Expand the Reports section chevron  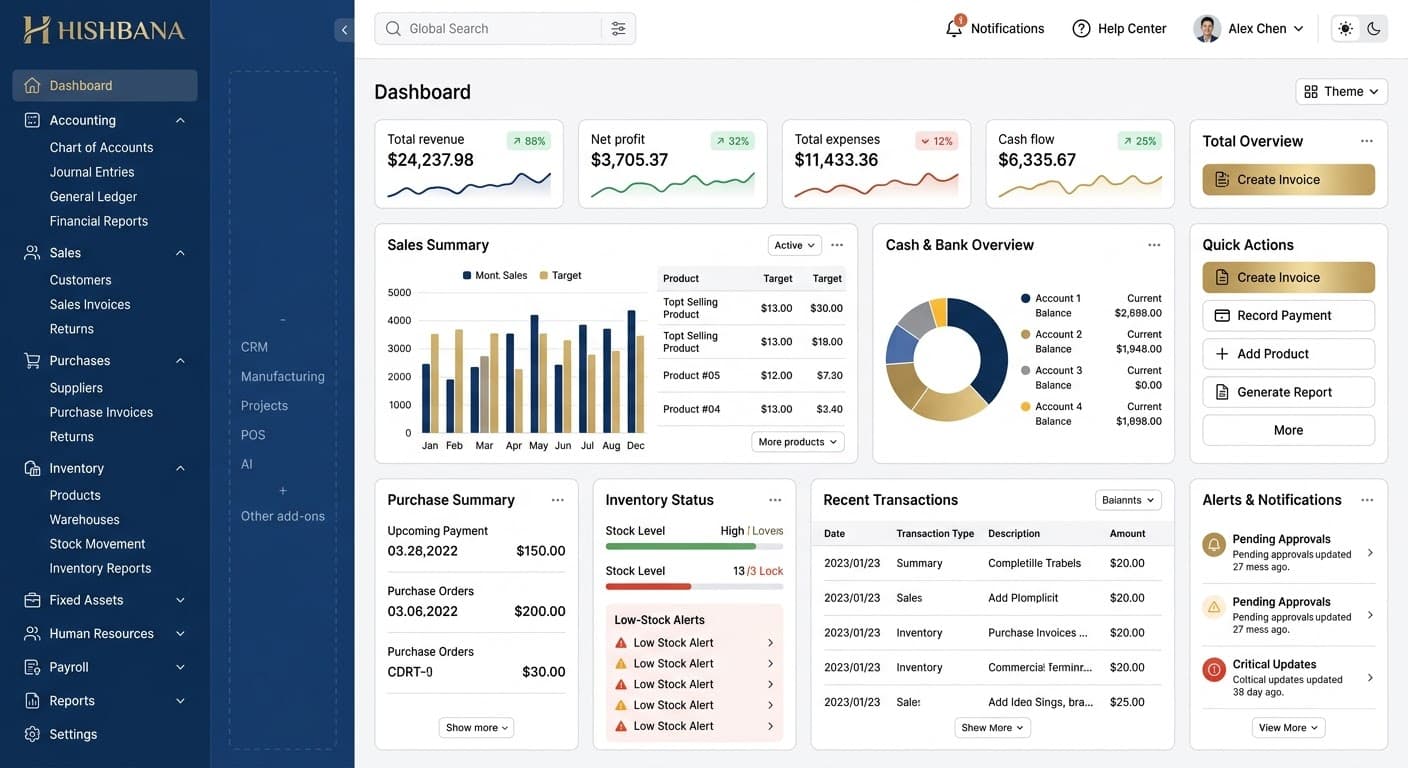180,701
